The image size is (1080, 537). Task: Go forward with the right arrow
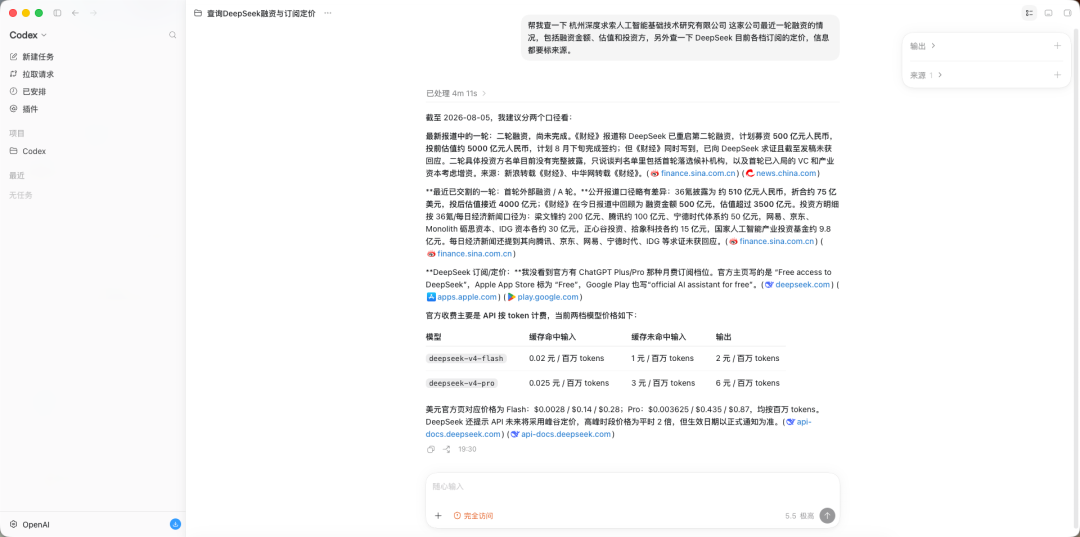coord(94,13)
